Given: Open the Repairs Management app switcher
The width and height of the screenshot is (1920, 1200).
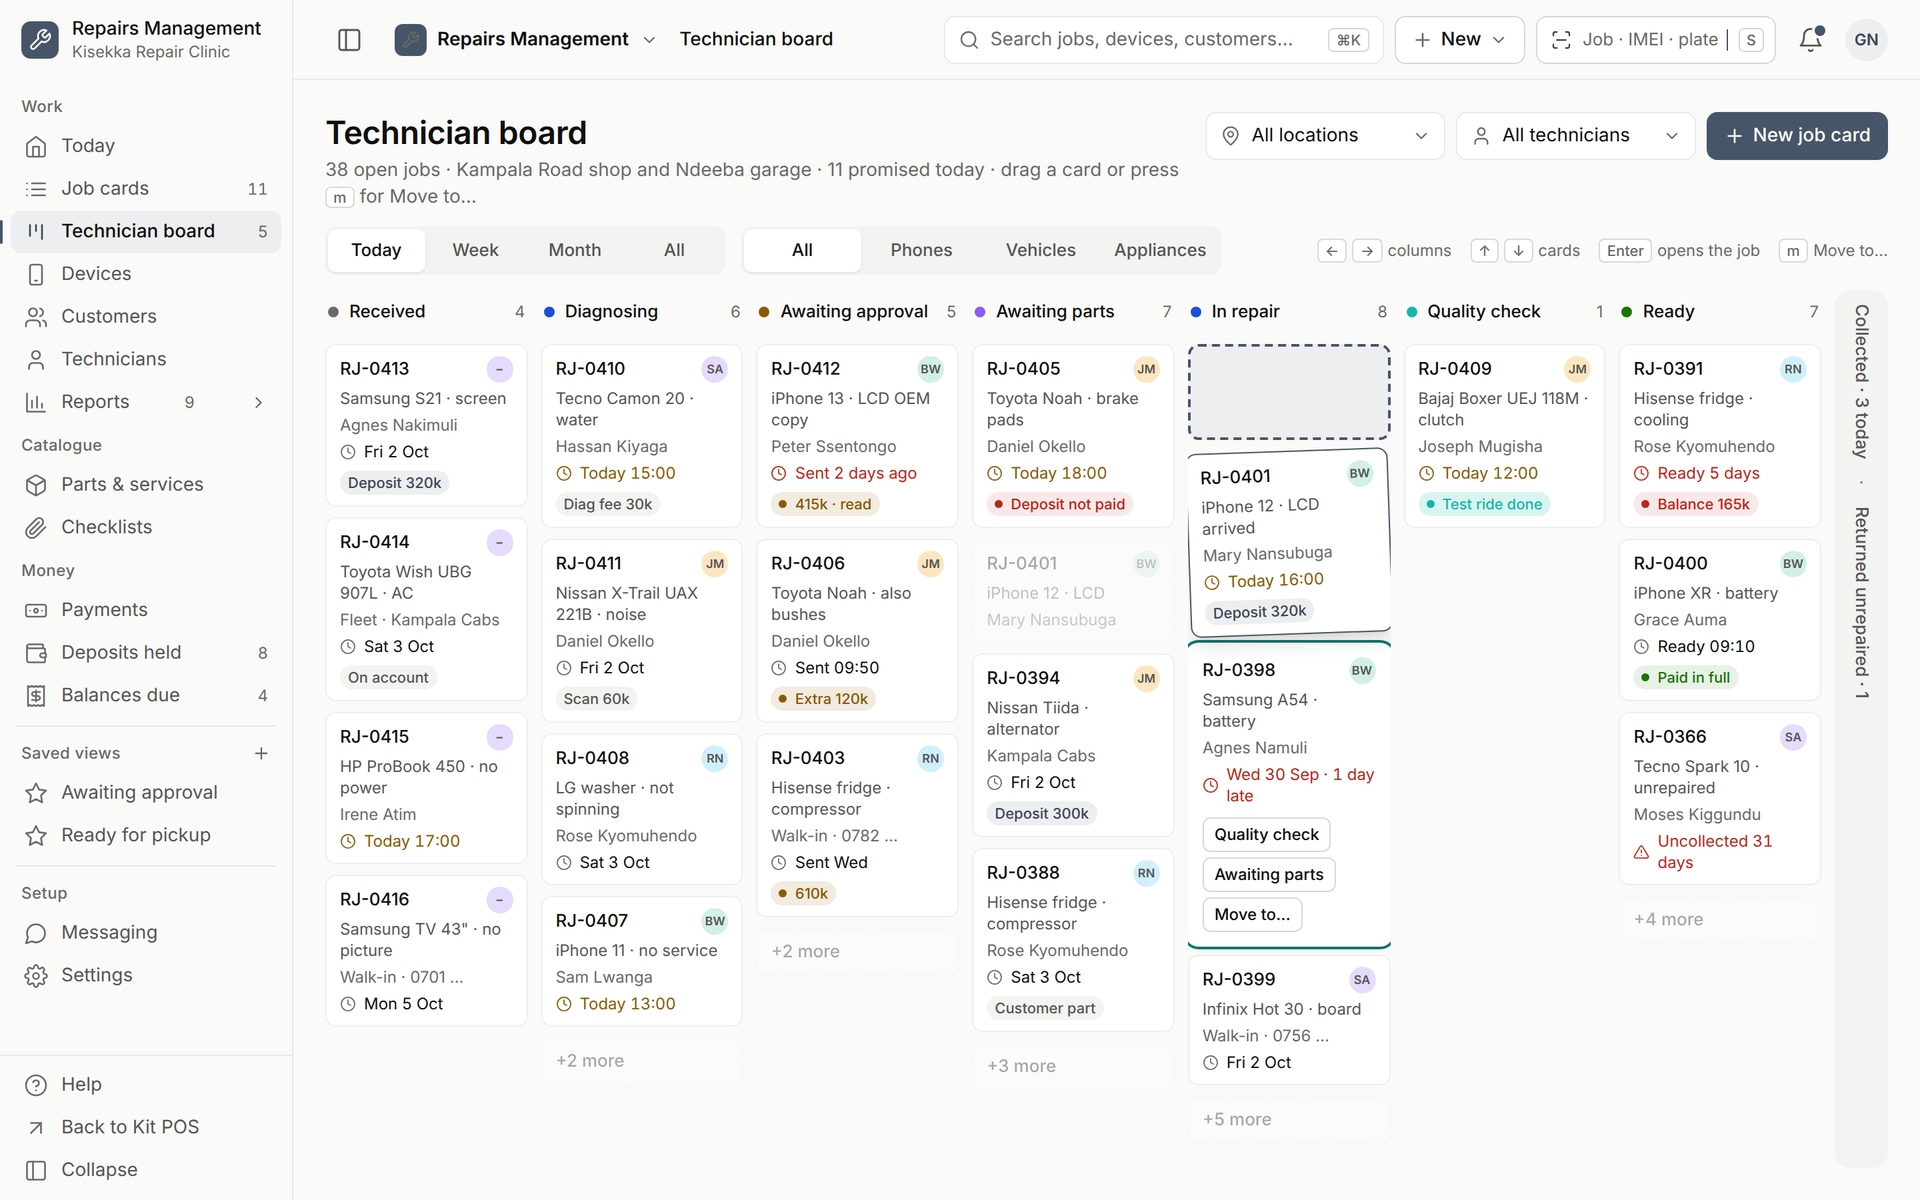Looking at the screenshot, I should tap(526, 40).
